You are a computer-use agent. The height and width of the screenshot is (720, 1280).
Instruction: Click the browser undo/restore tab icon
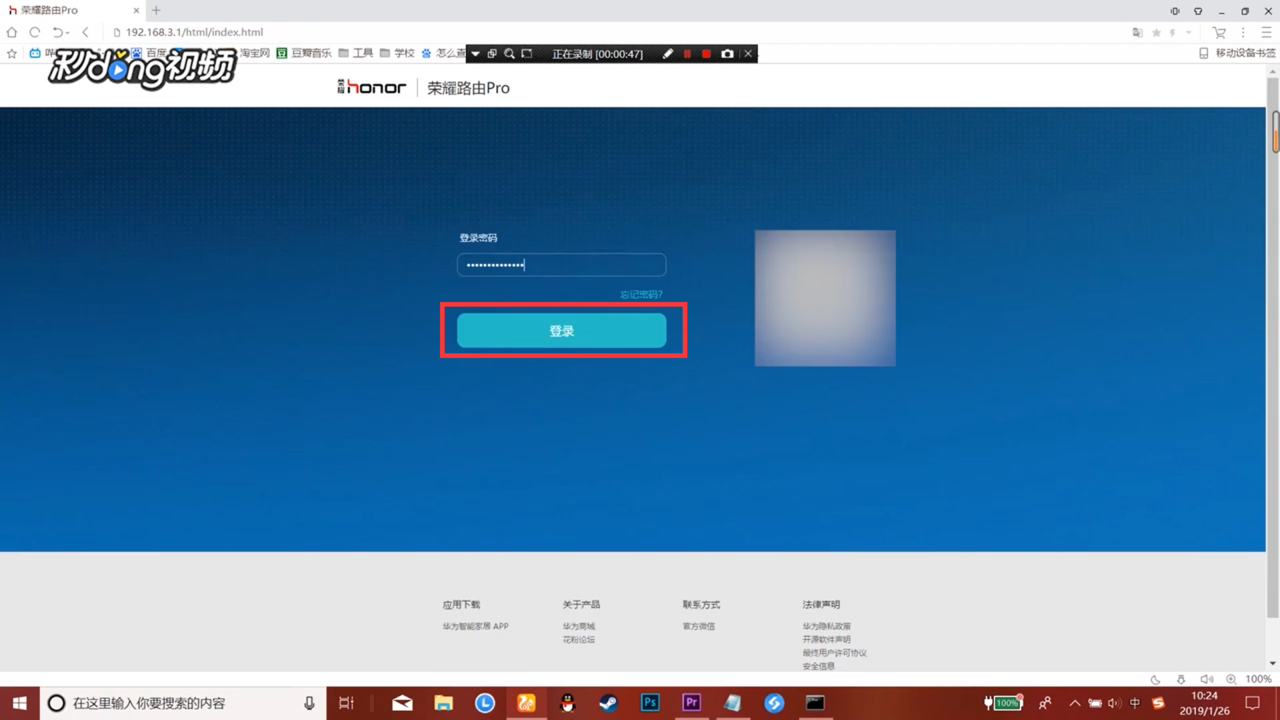(60, 32)
